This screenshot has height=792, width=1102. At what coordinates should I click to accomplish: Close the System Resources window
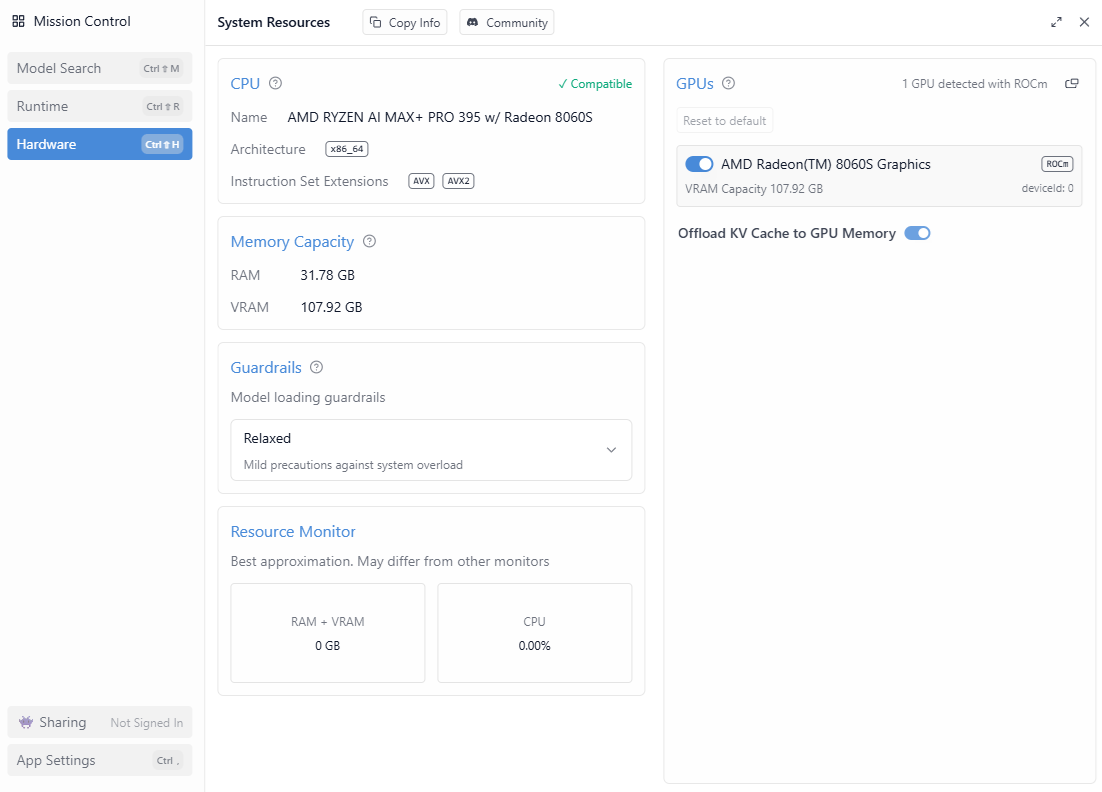pos(1084,22)
